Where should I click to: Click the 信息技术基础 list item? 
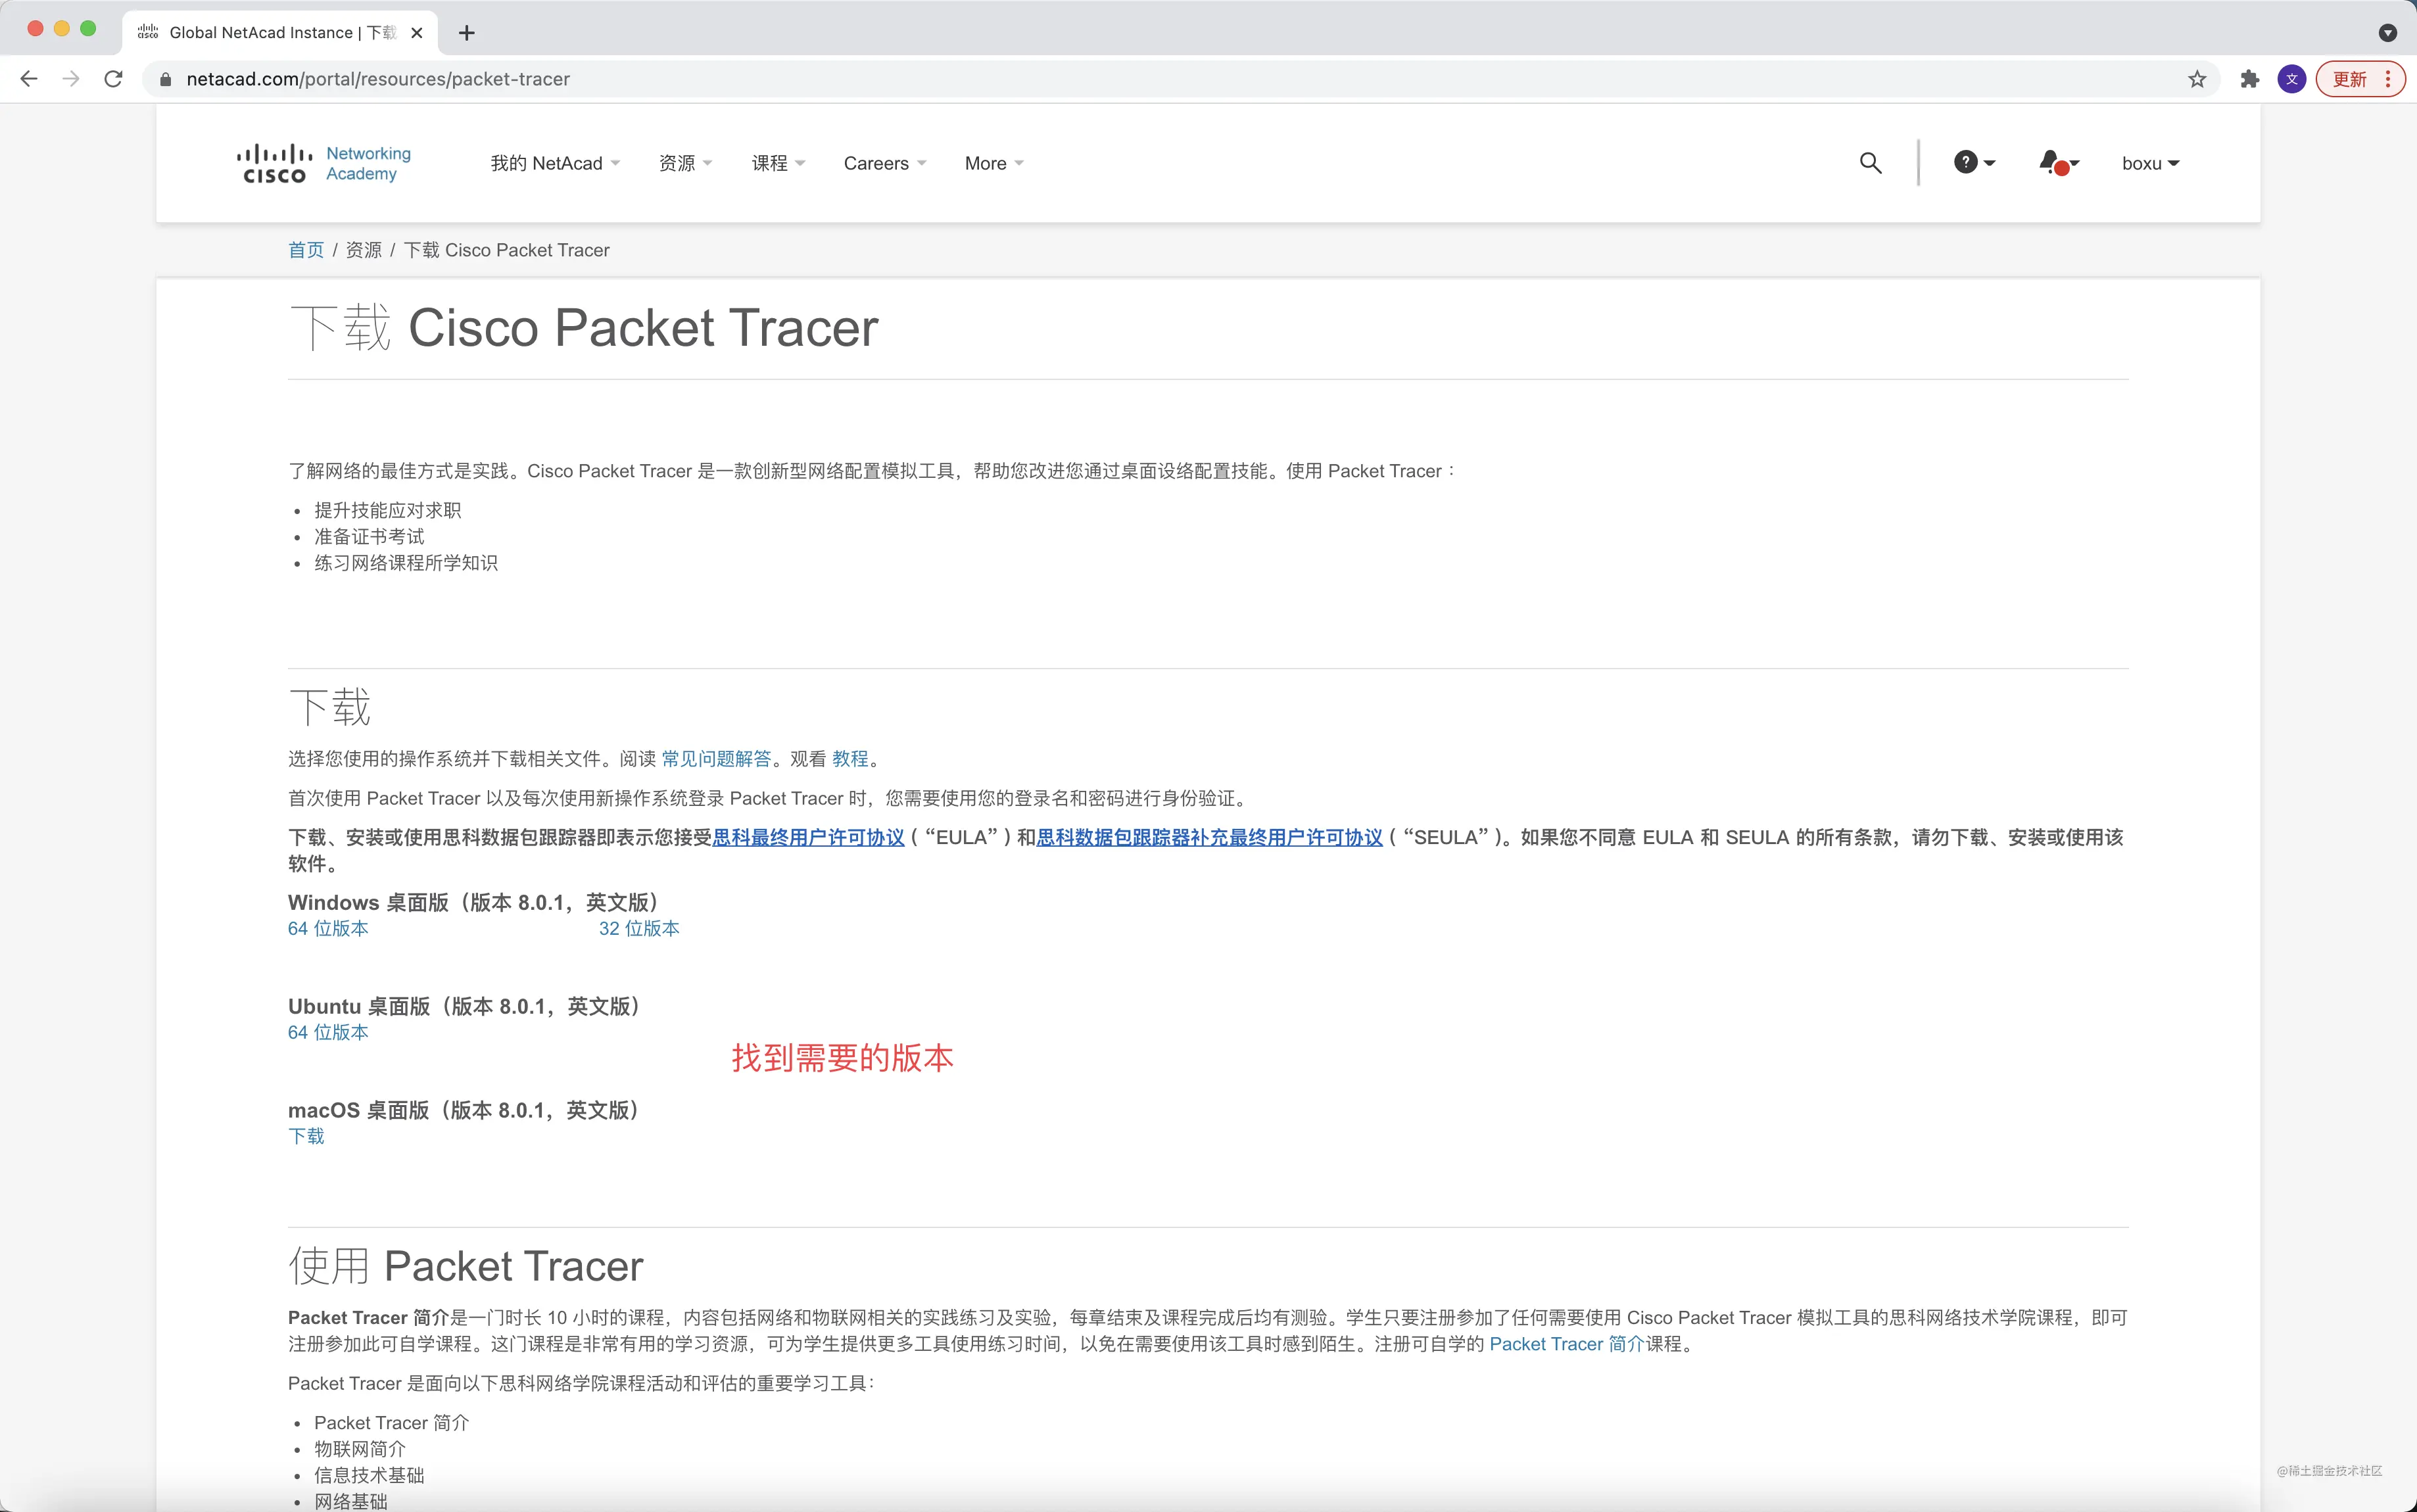(369, 1476)
